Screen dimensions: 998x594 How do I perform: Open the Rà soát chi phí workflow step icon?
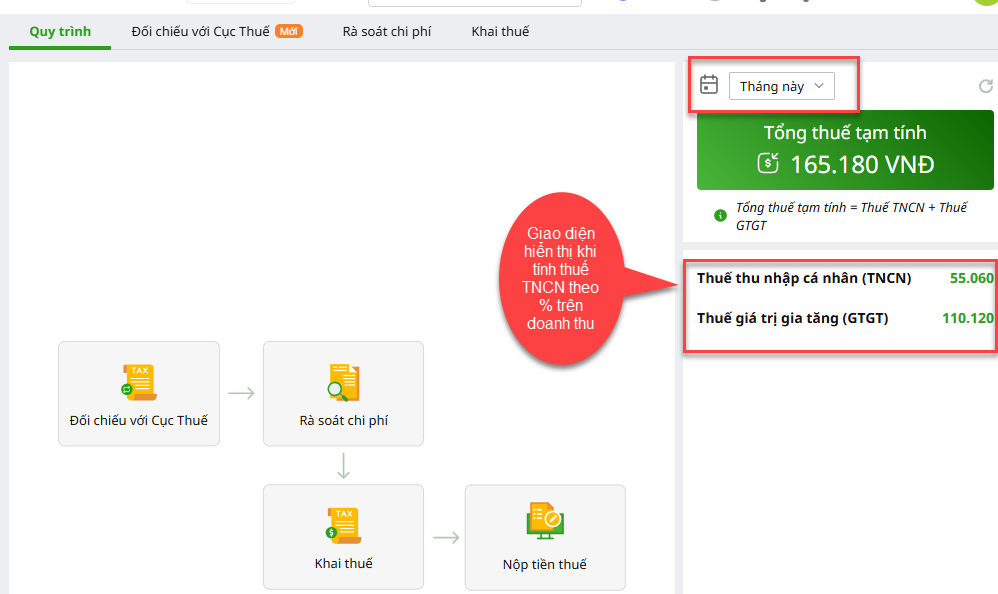click(343, 382)
